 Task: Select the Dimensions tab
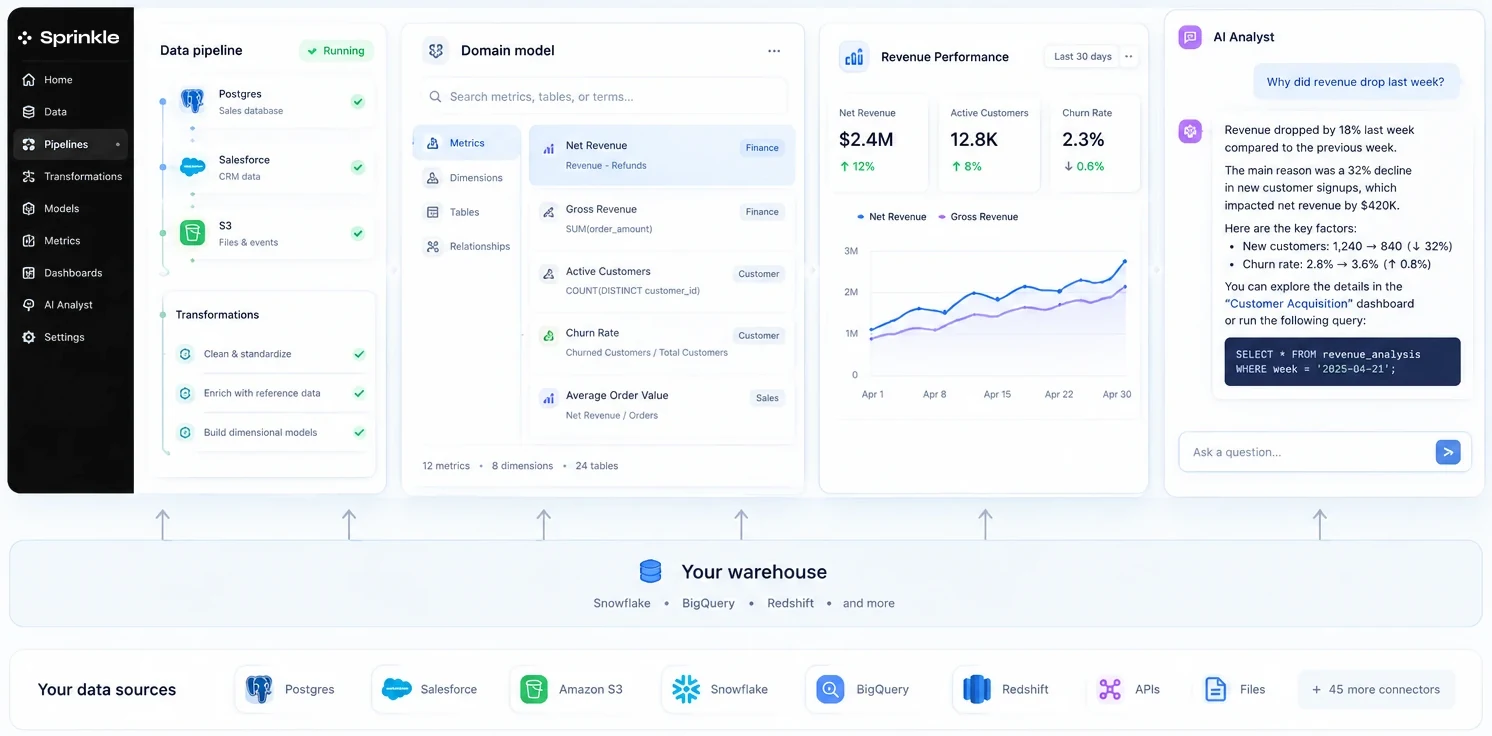(x=467, y=178)
